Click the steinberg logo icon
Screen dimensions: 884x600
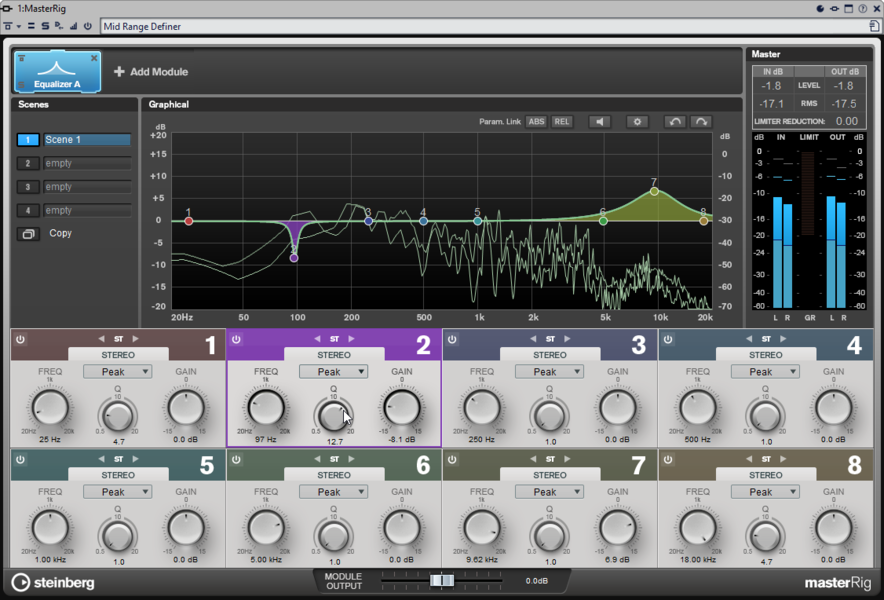pyautogui.click(x=20, y=582)
